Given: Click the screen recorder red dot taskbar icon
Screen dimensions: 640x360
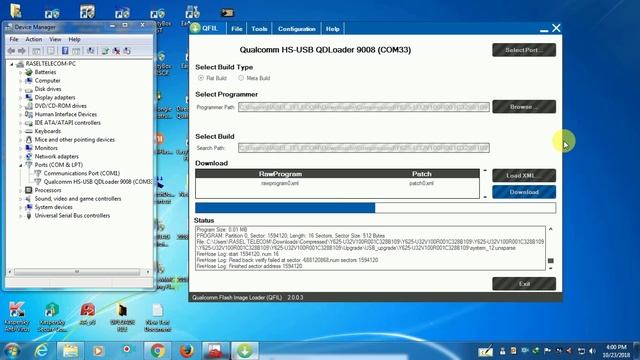Looking at the screenshot, I should click(127, 349).
